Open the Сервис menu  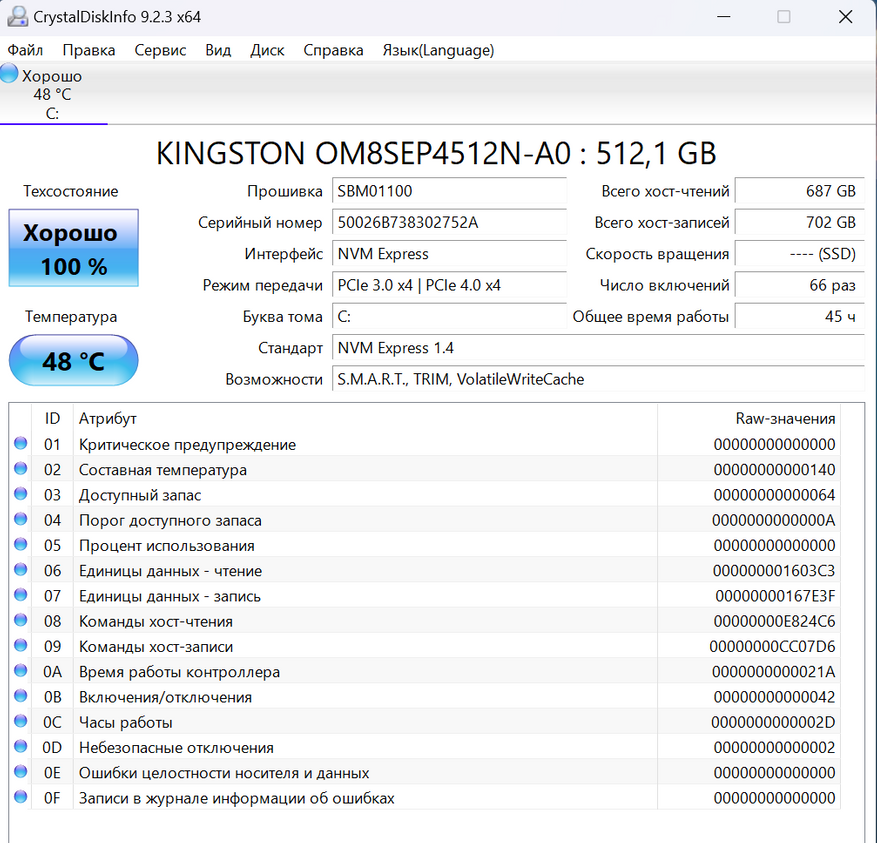point(160,50)
